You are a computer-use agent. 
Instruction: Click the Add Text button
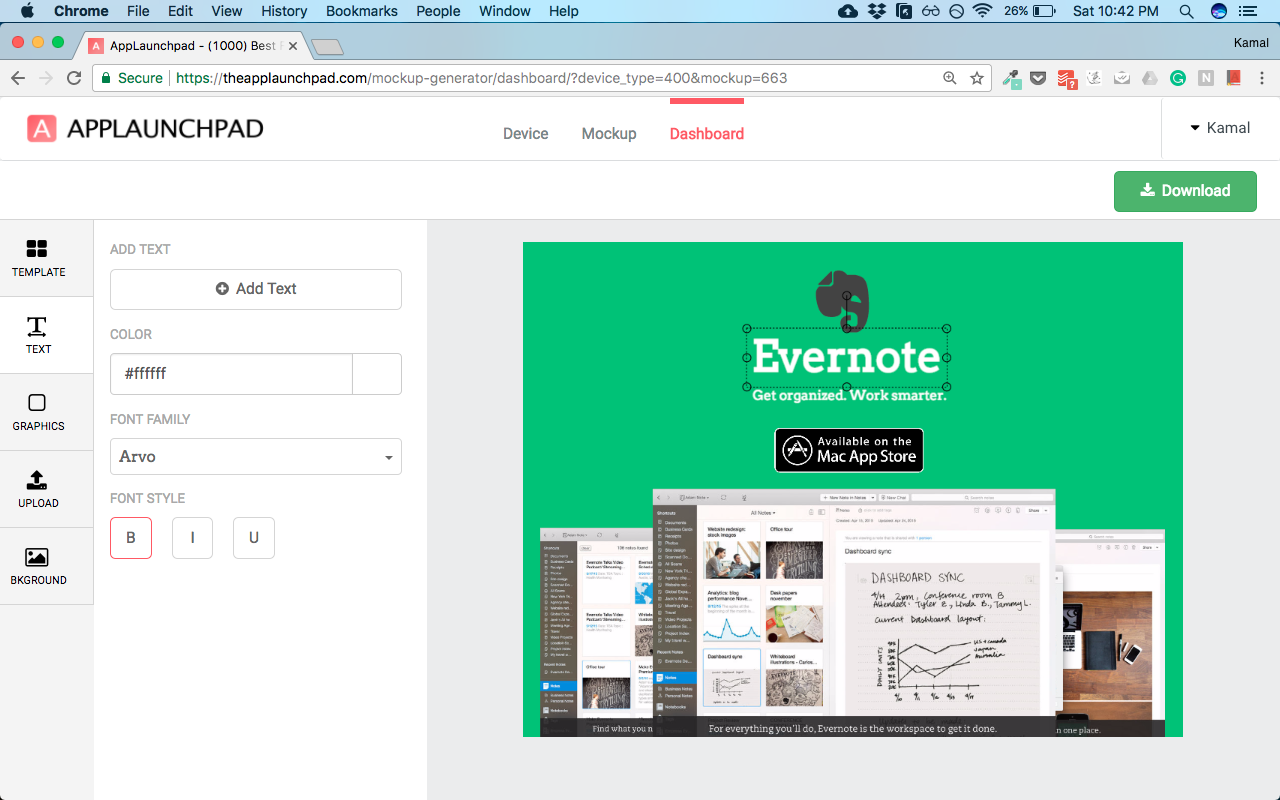[256, 289]
